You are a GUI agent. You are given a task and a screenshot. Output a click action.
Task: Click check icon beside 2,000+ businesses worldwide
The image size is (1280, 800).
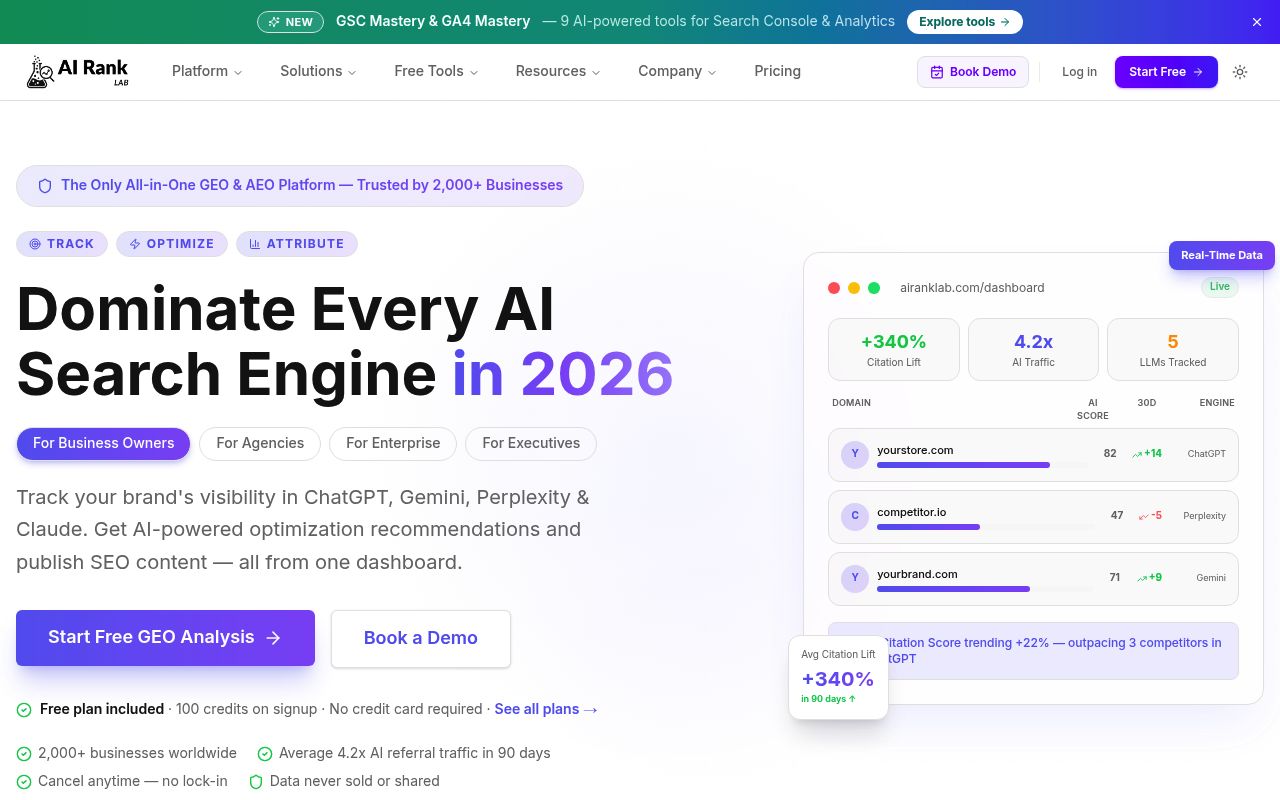click(x=24, y=754)
